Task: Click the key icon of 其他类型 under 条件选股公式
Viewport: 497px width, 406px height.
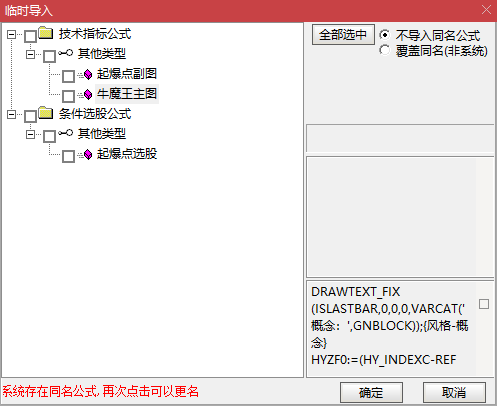Action: click(x=65, y=133)
